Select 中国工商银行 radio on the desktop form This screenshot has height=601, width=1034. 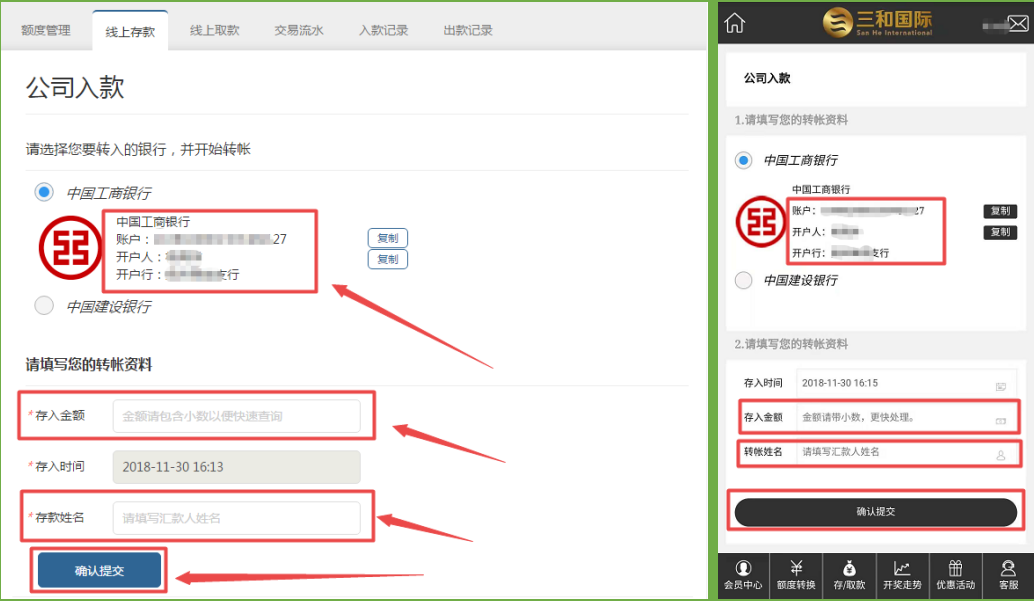pos(44,192)
